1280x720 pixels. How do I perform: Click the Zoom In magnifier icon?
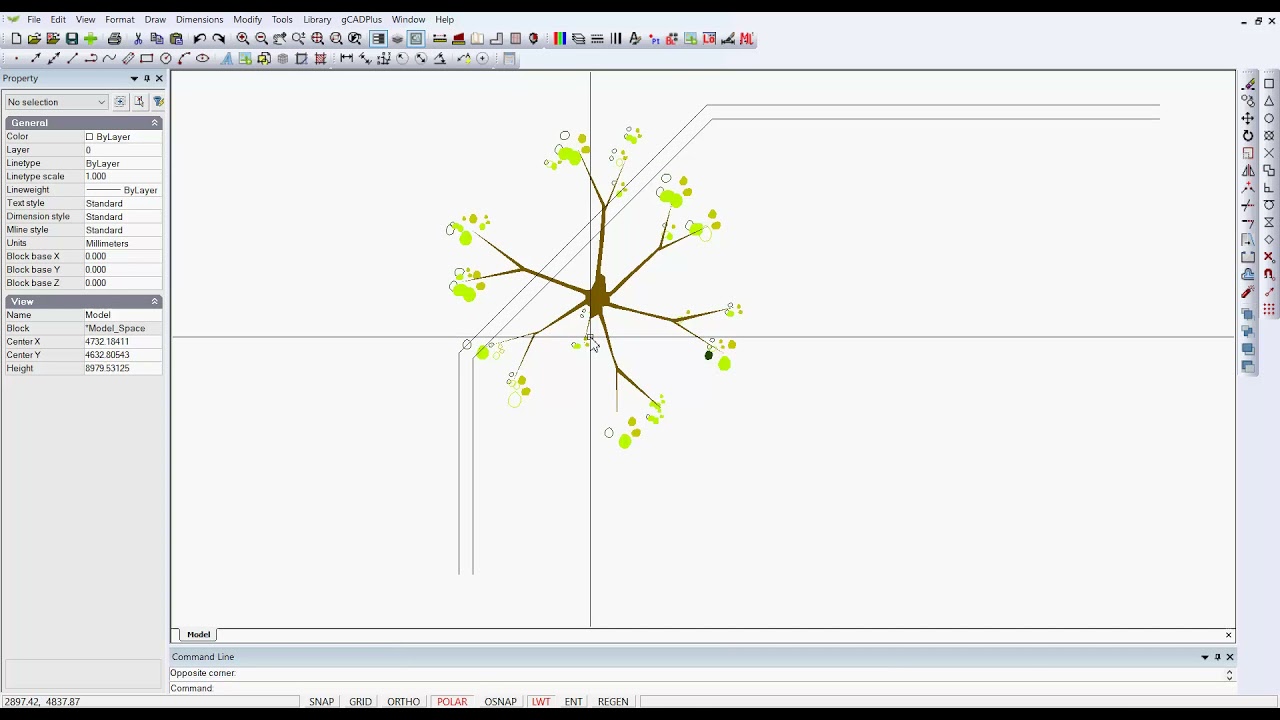(x=243, y=39)
